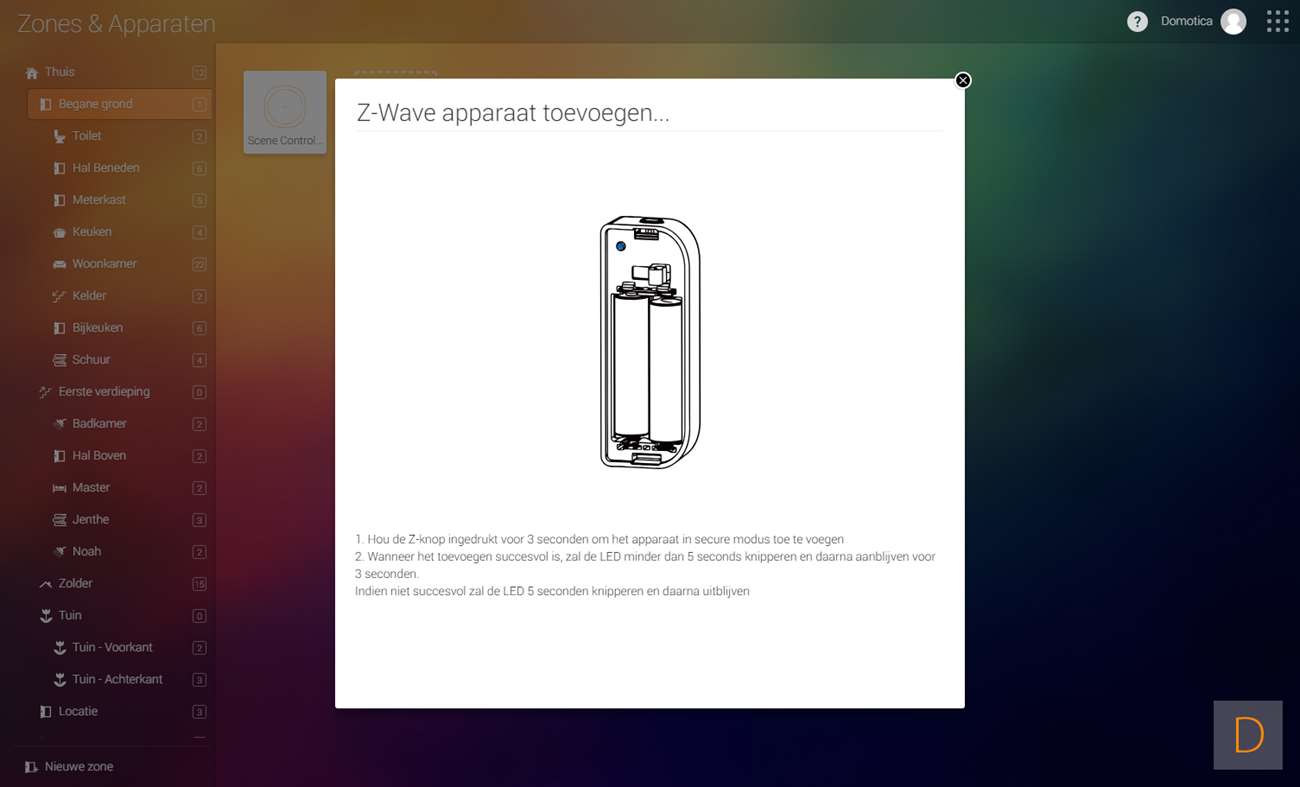Click the Tuin plant icon
Image resolution: width=1300 pixels, height=787 pixels.
(45, 616)
